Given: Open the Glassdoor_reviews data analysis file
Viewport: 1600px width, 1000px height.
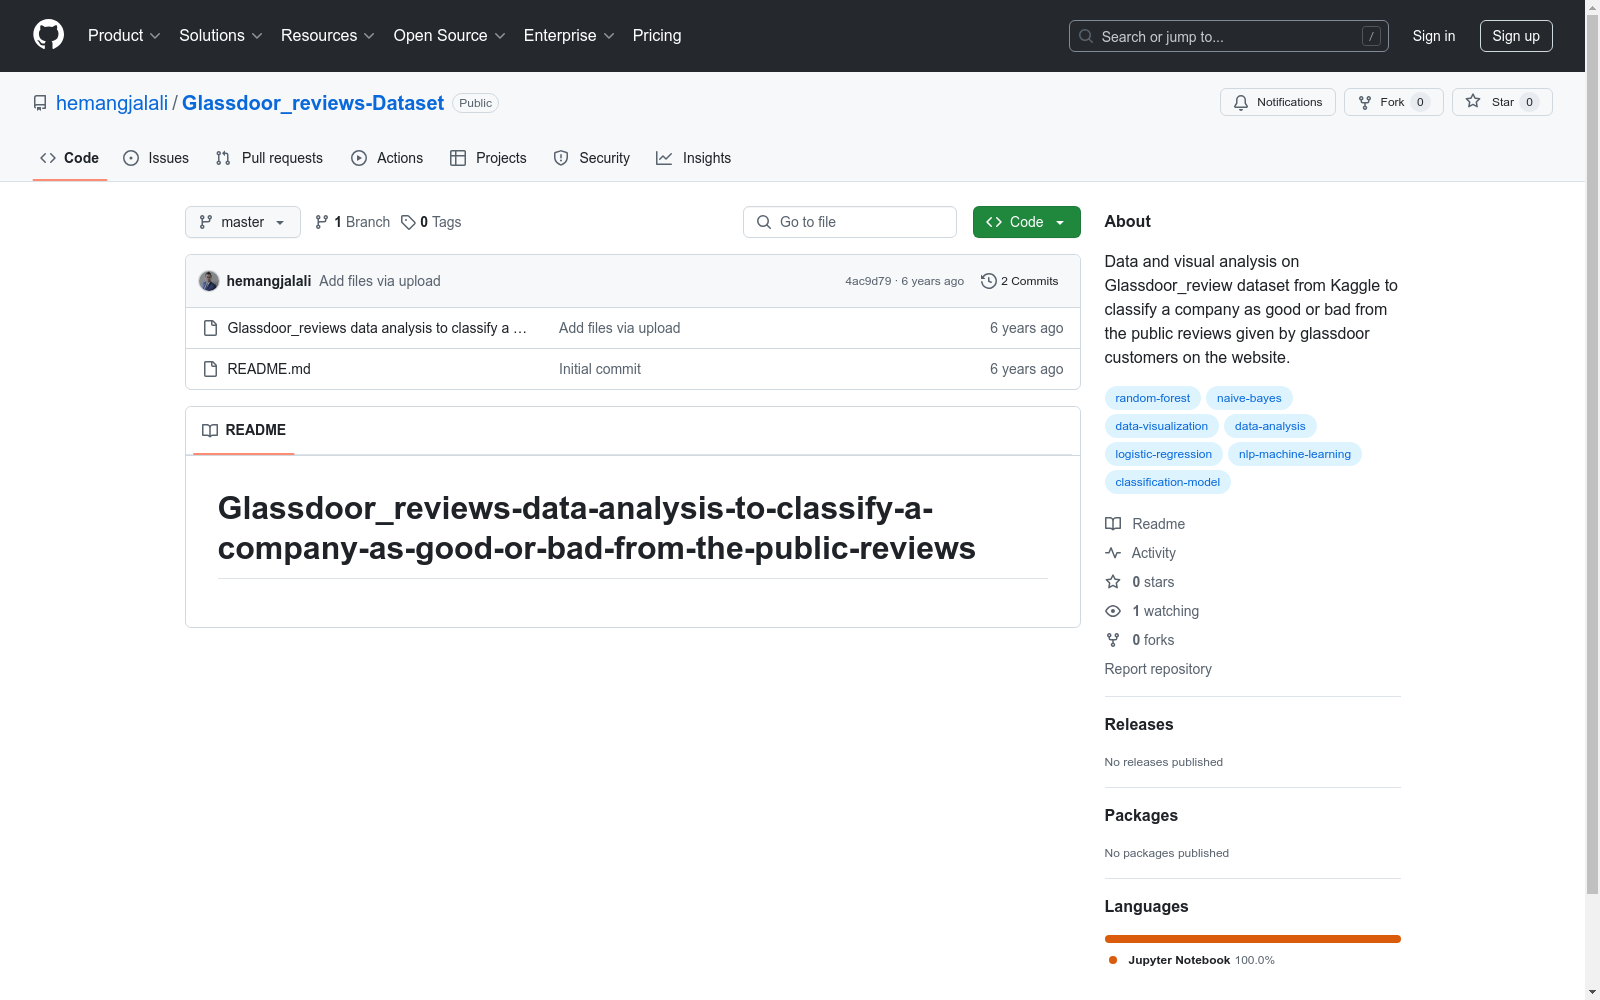Looking at the screenshot, I should 377,328.
